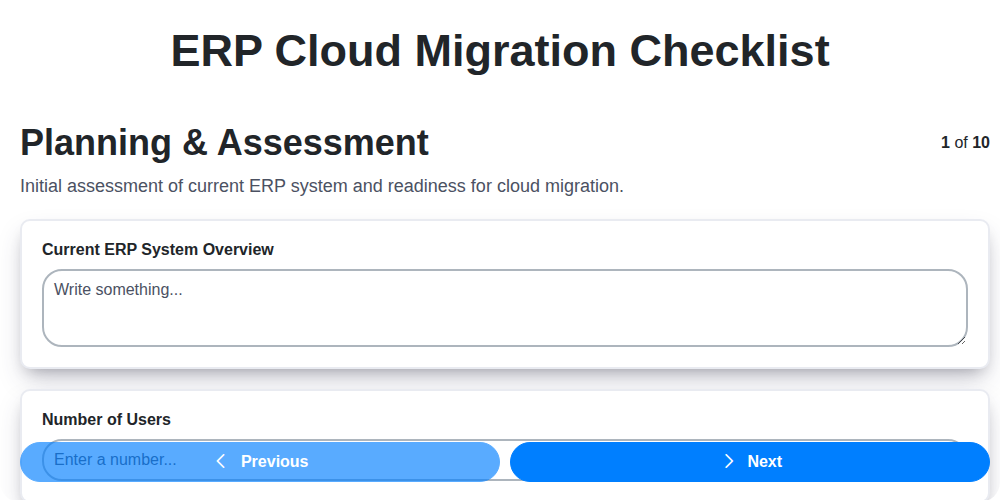Screen dimensions: 1000x500
Task: Click the 'ERP Cloud Migration Checklist' title
Action: 500,50
